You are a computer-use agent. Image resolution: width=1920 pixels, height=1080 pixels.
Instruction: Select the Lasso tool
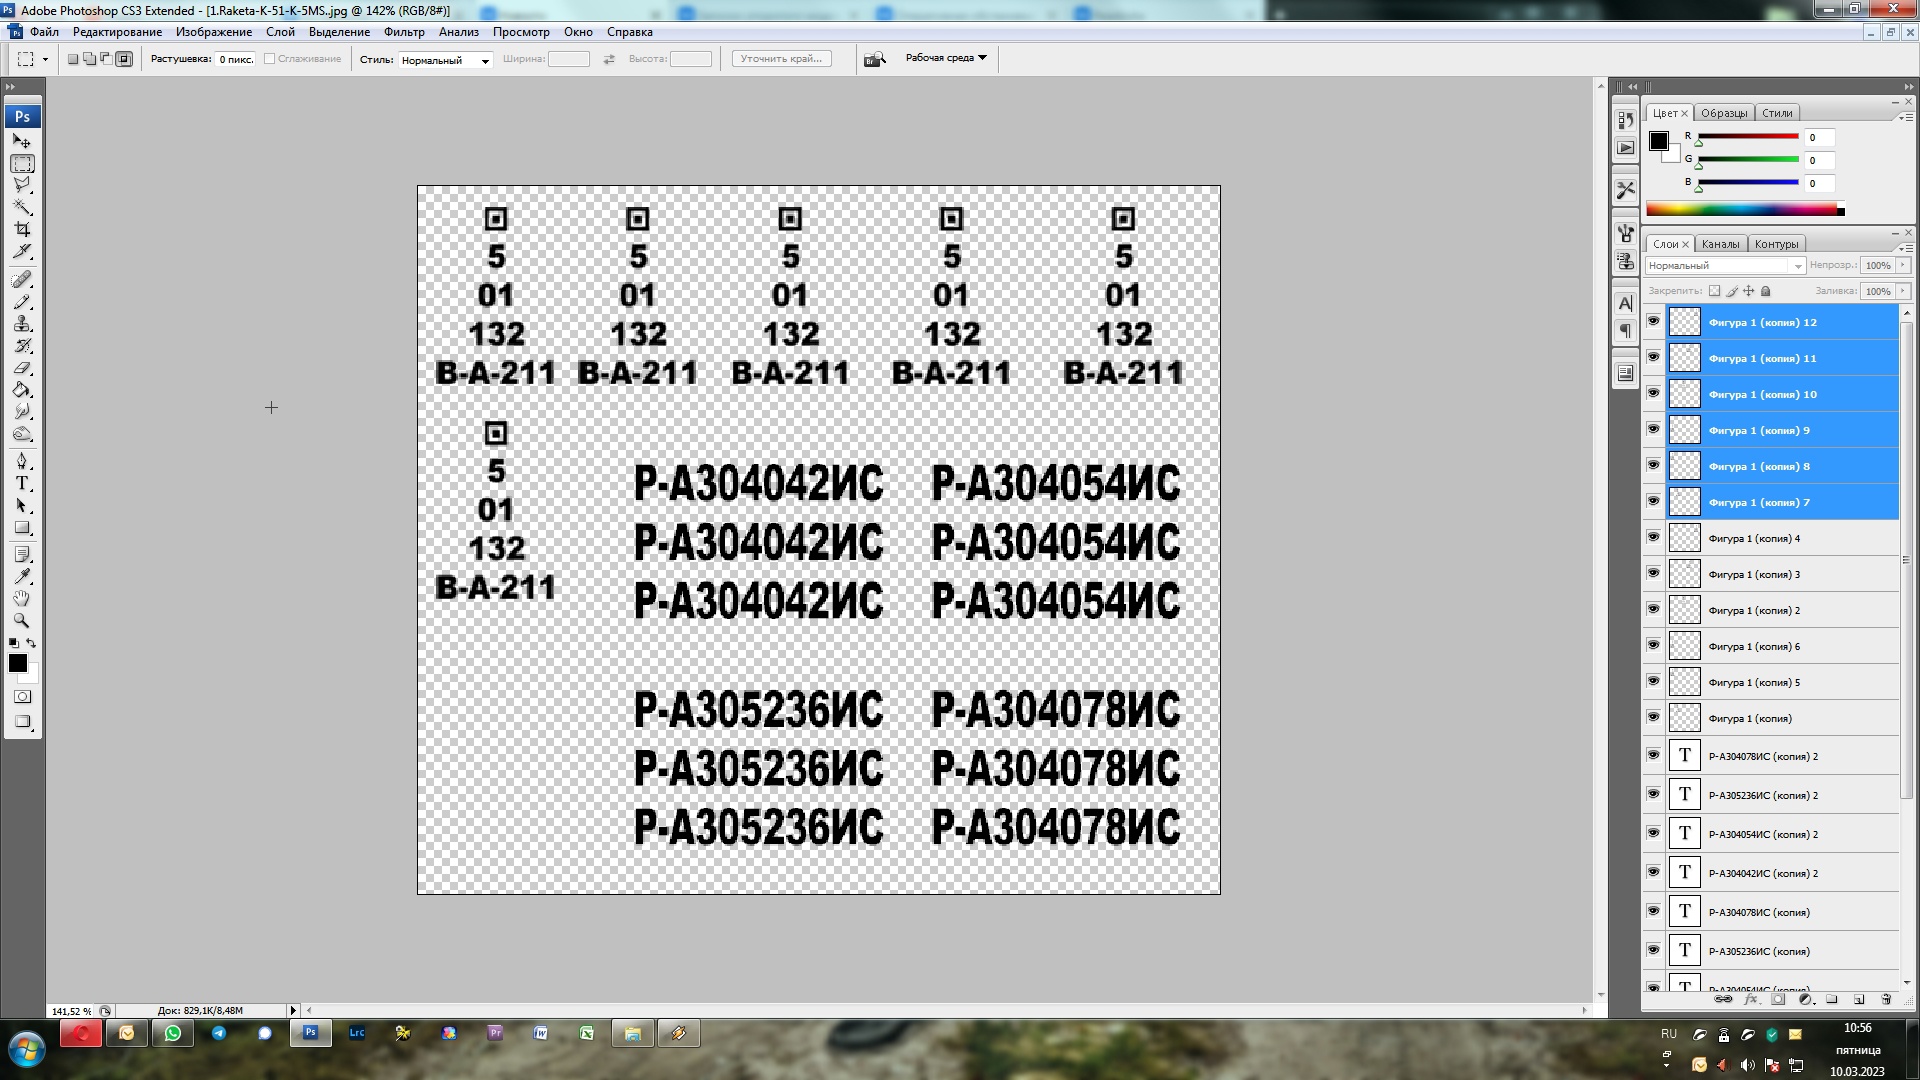[x=22, y=185]
